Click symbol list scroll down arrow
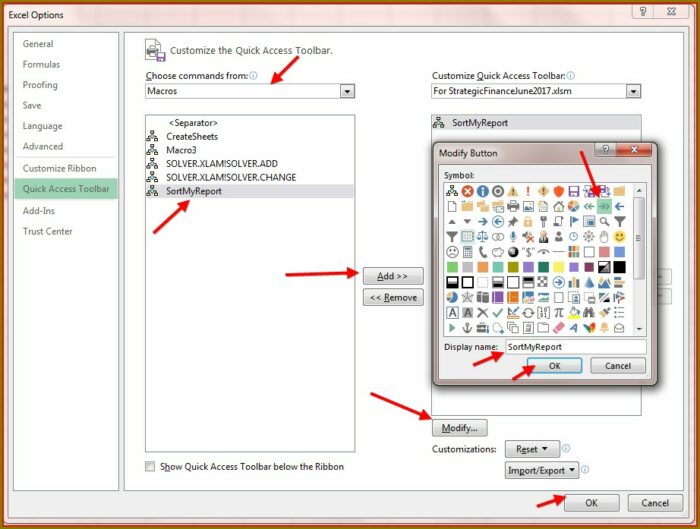 coord(639,329)
